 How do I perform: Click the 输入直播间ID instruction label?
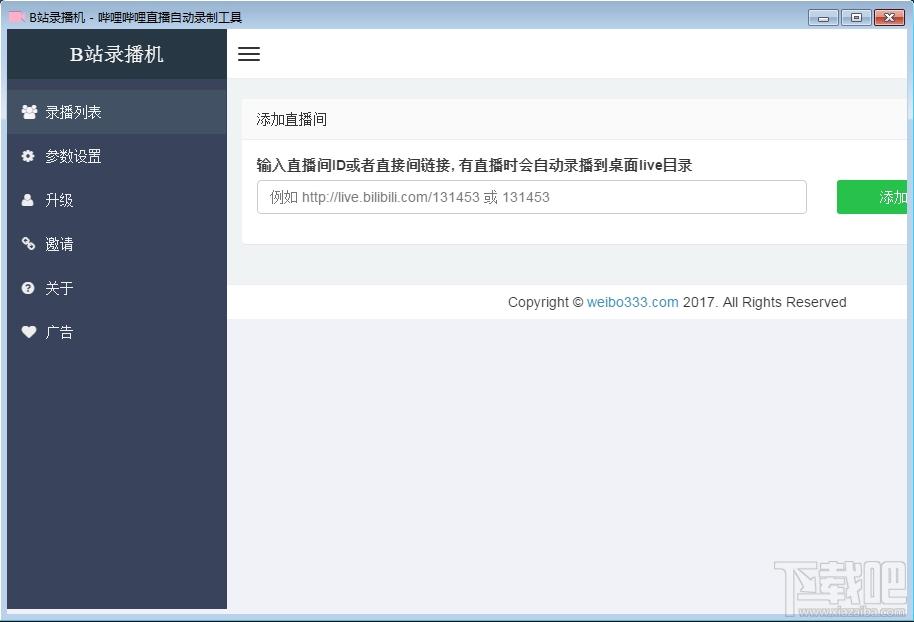[x=474, y=166]
